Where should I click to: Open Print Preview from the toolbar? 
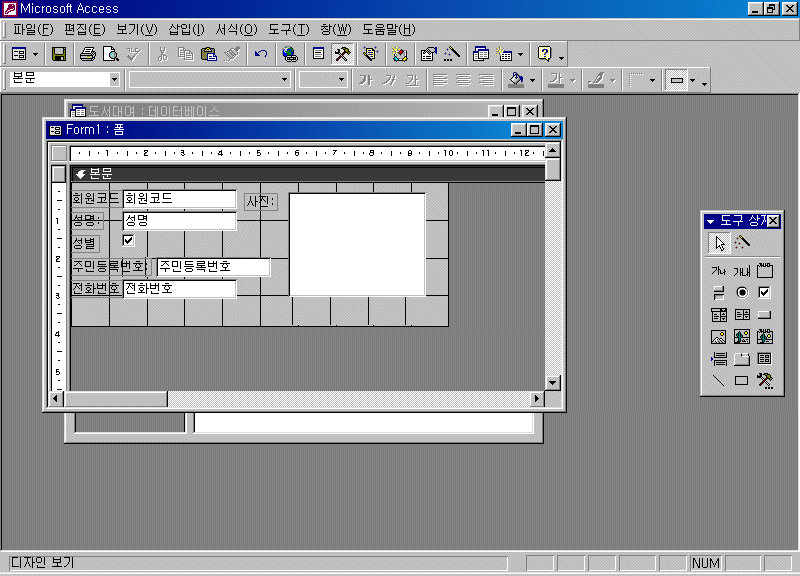click(111, 54)
